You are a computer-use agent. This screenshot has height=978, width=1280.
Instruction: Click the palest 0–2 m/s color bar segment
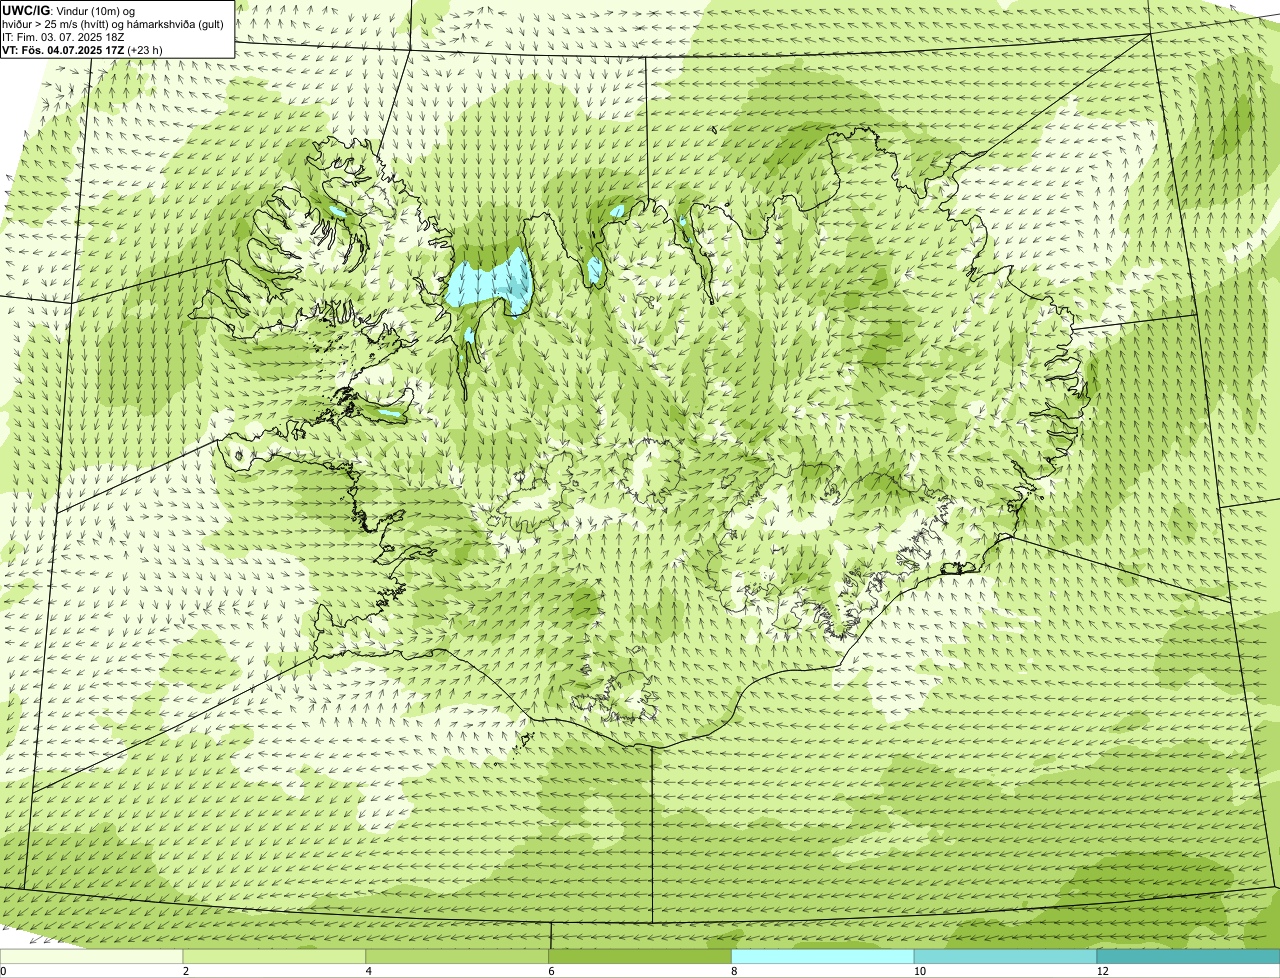point(92,956)
